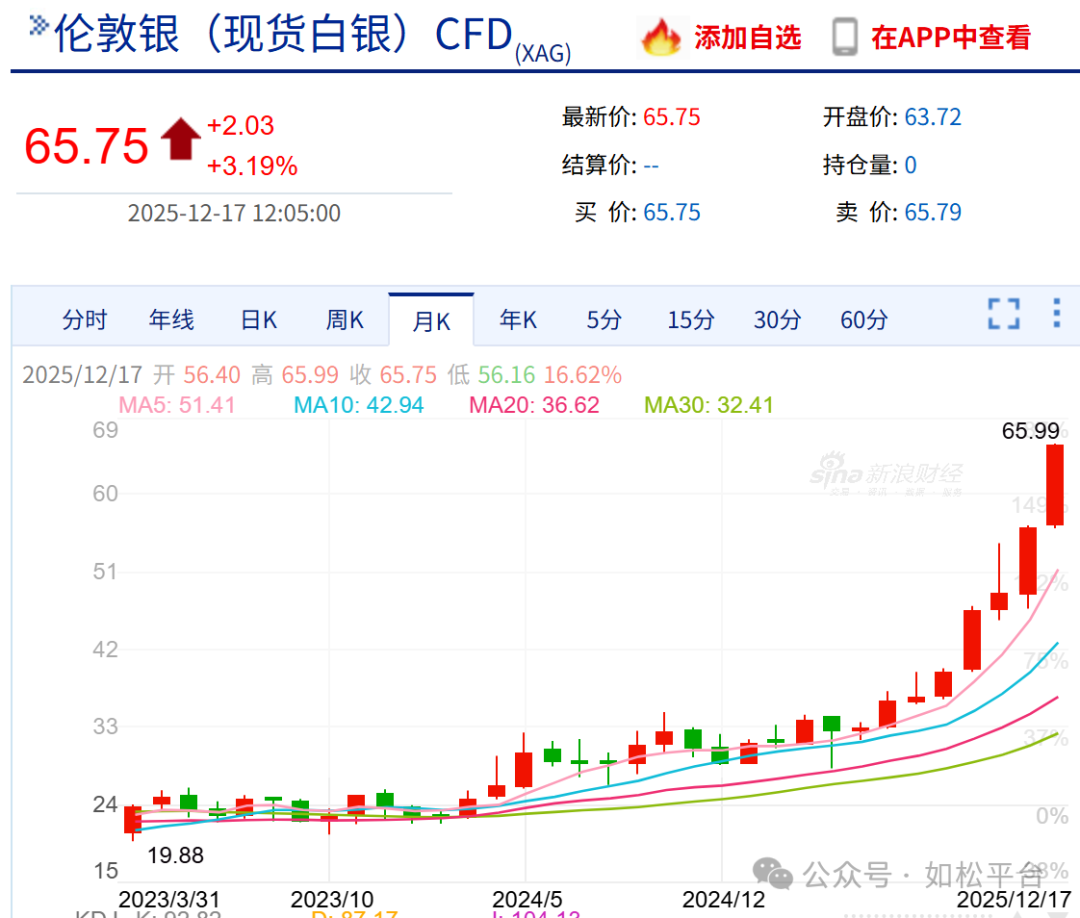Click the phone icon beside 在APP中查看
The image size is (1080, 918).
[846, 38]
